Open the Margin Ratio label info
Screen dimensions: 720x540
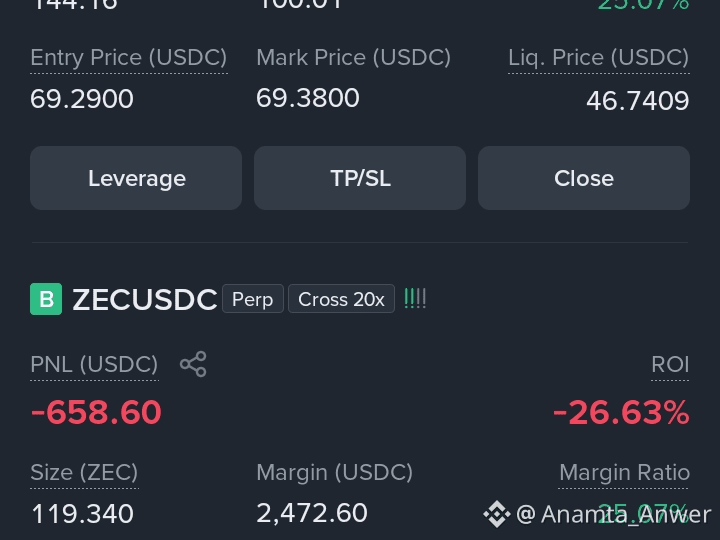(x=624, y=472)
